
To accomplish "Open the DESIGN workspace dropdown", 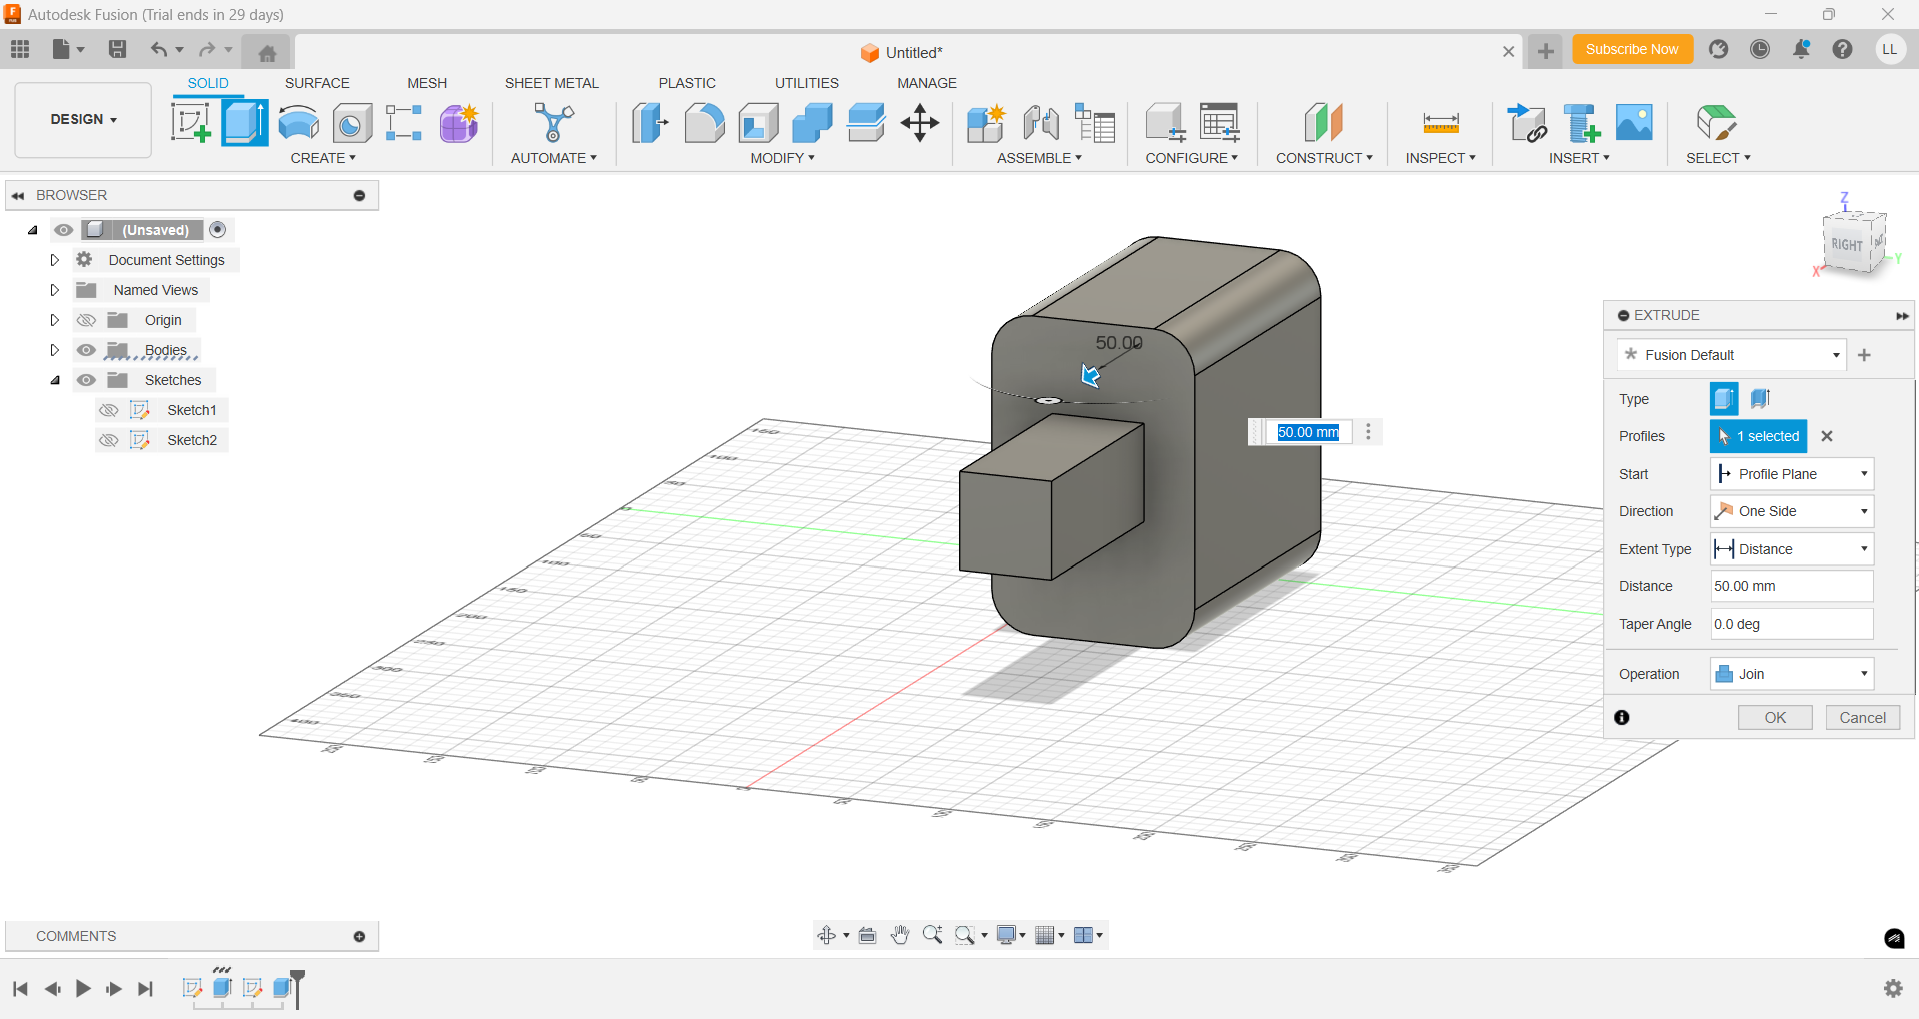I will coord(83,119).
